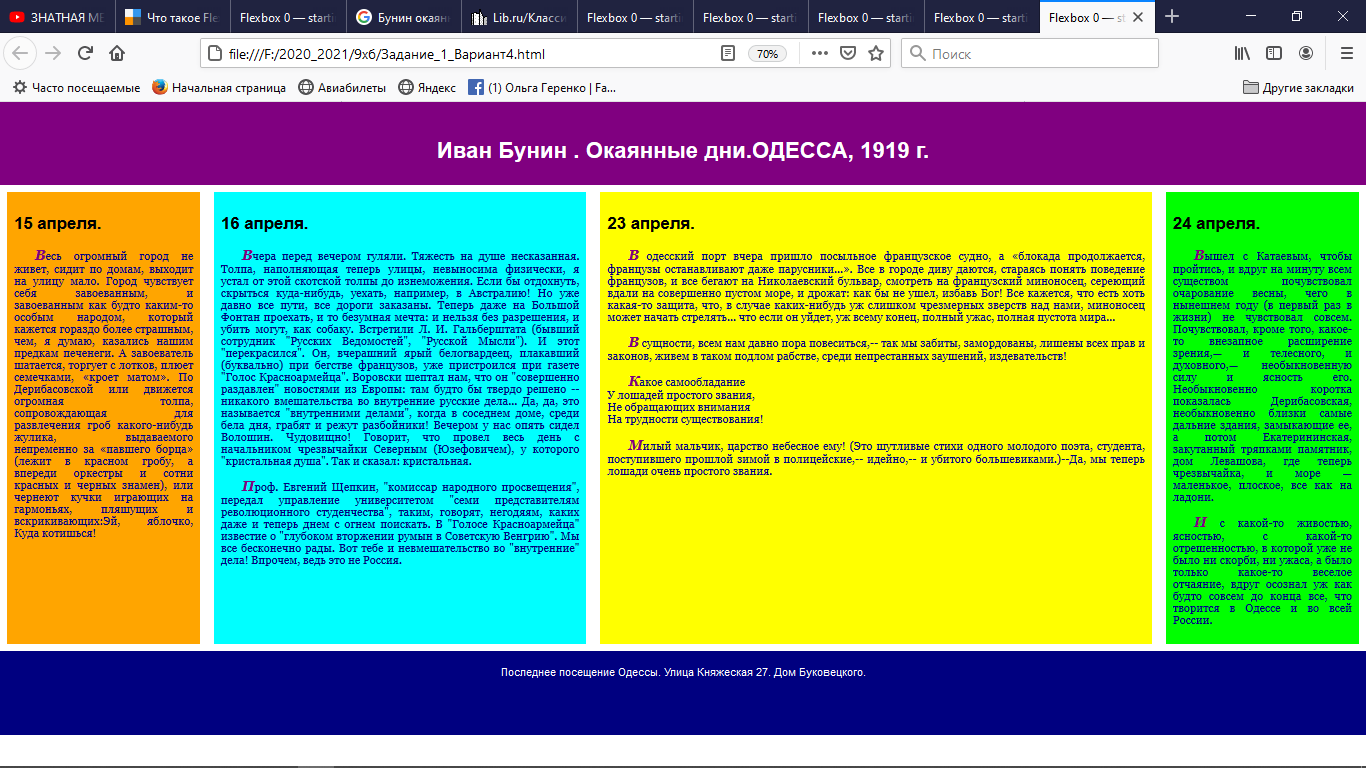Screen dimensions: 1366x768
Task: Save page to Pocket
Action: [847, 54]
